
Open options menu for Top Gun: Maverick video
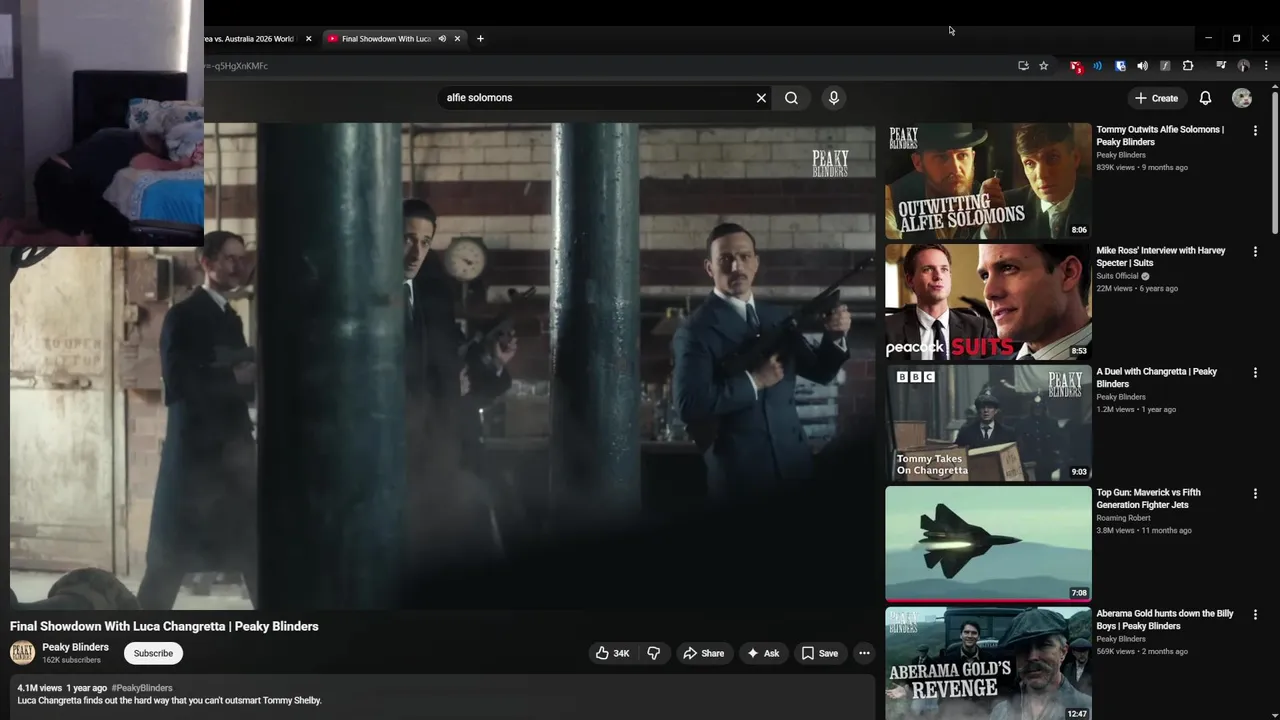[1255, 494]
